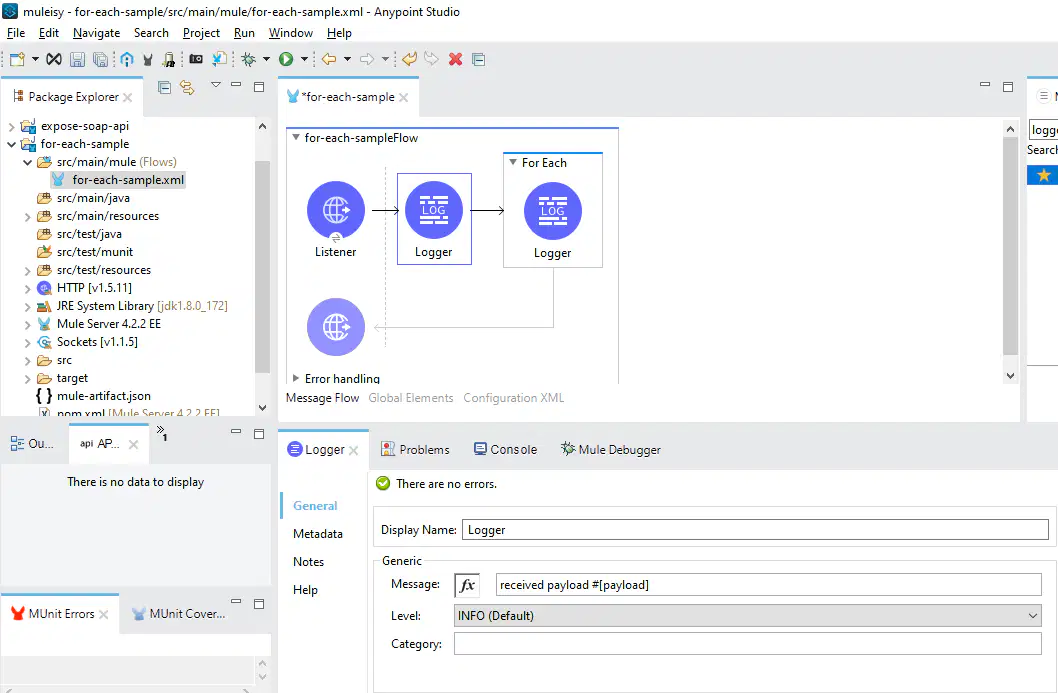Viewport: 1058px width, 693px height.
Task: Click the dark Mule toolbar icon
Action: pos(148,59)
